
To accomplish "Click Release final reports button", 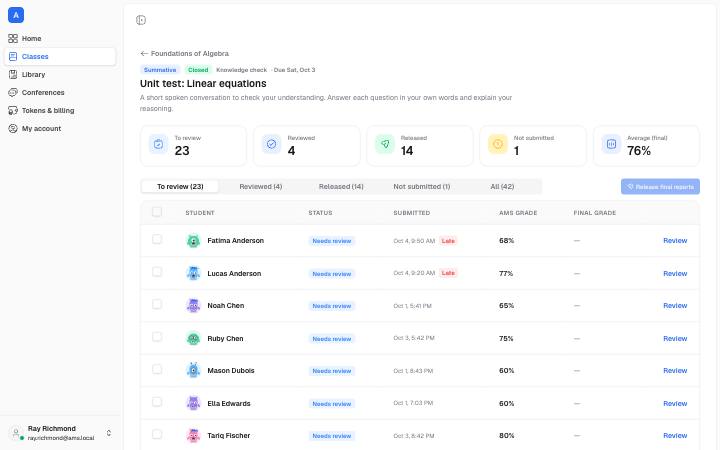I will coord(660,187).
